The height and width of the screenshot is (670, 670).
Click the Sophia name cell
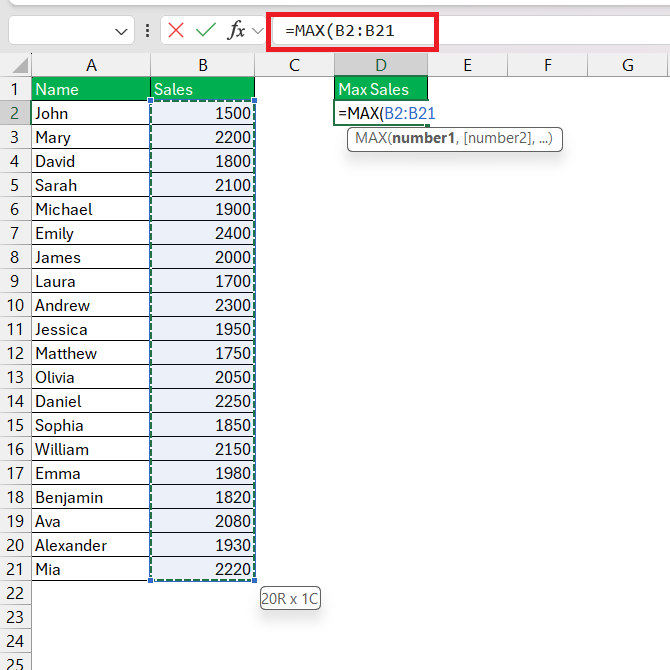click(x=91, y=425)
